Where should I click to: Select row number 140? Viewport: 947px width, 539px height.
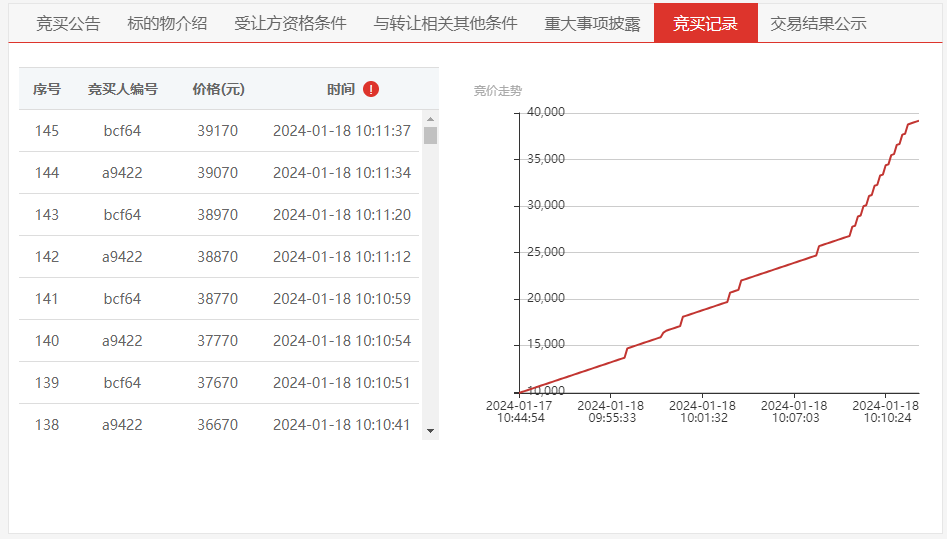click(x=47, y=341)
